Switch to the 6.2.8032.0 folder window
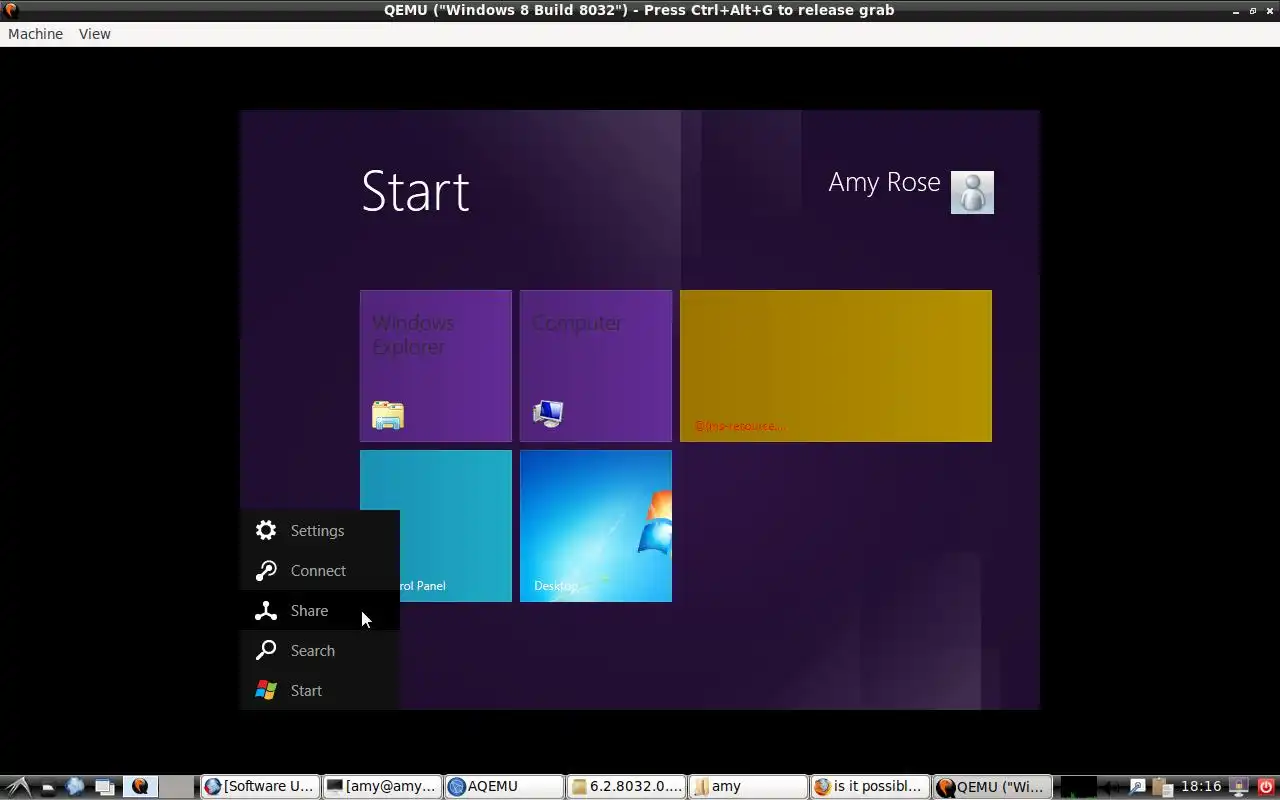This screenshot has height=800, width=1280. [626, 787]
